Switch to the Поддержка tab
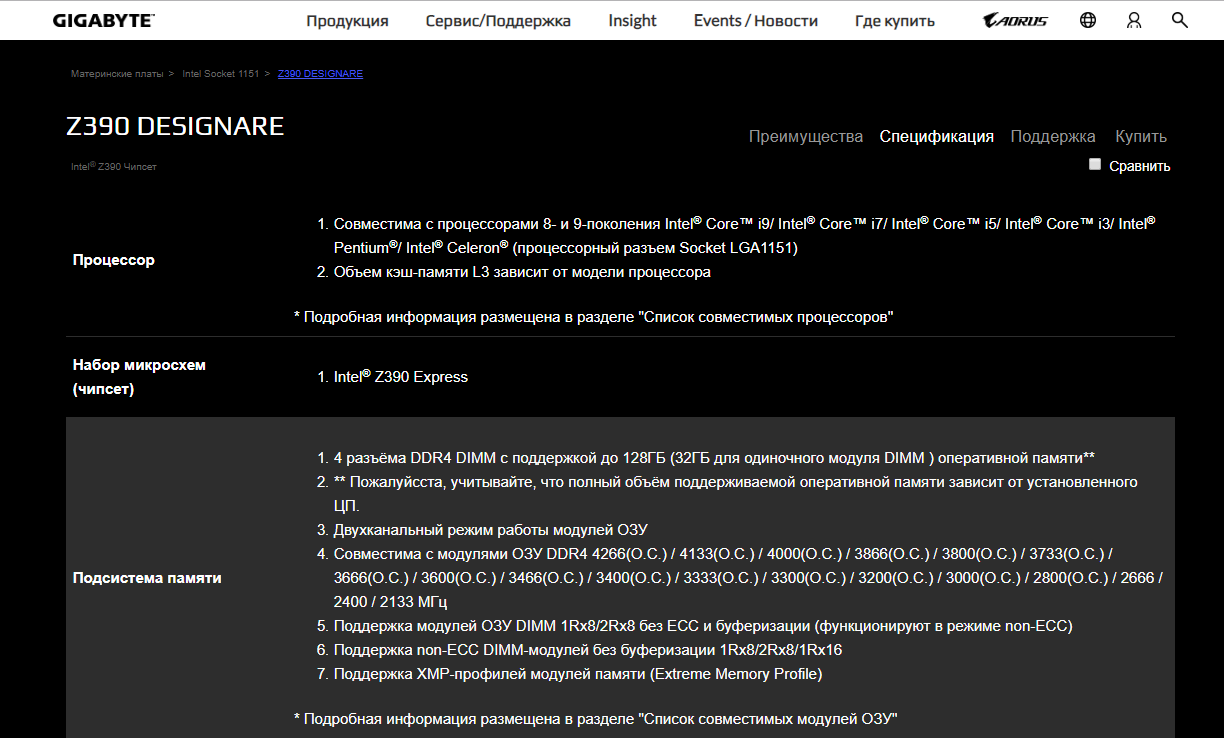 click(x=1053, y=137)
